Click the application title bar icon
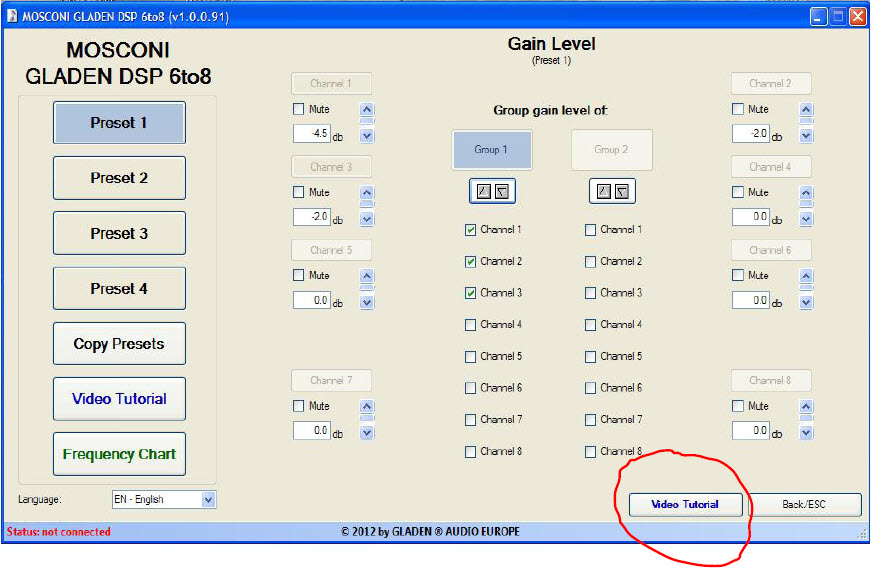The width and height of the screenshot is (871, 572). [12, 17]
